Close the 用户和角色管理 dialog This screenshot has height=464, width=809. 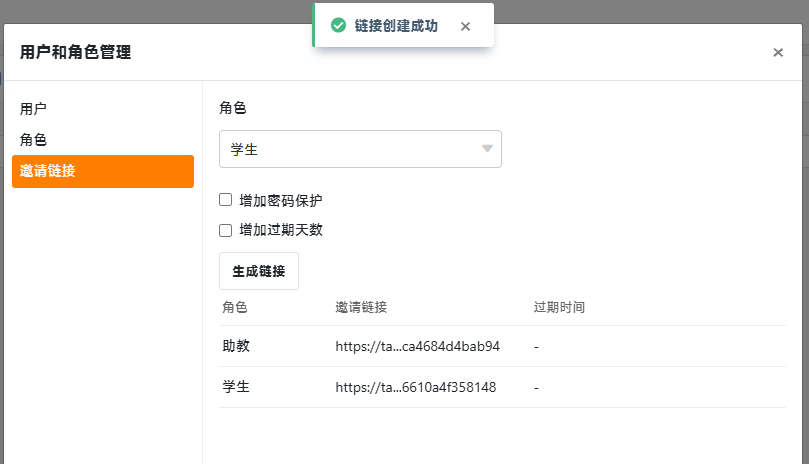pyautogui.click(x=778, y=52)
